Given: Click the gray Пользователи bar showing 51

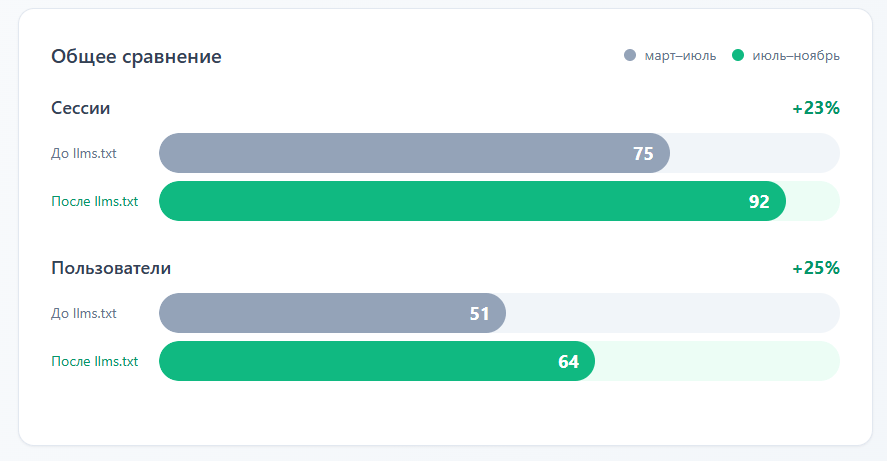Looking at the screenshot, I should pos(320,313).
